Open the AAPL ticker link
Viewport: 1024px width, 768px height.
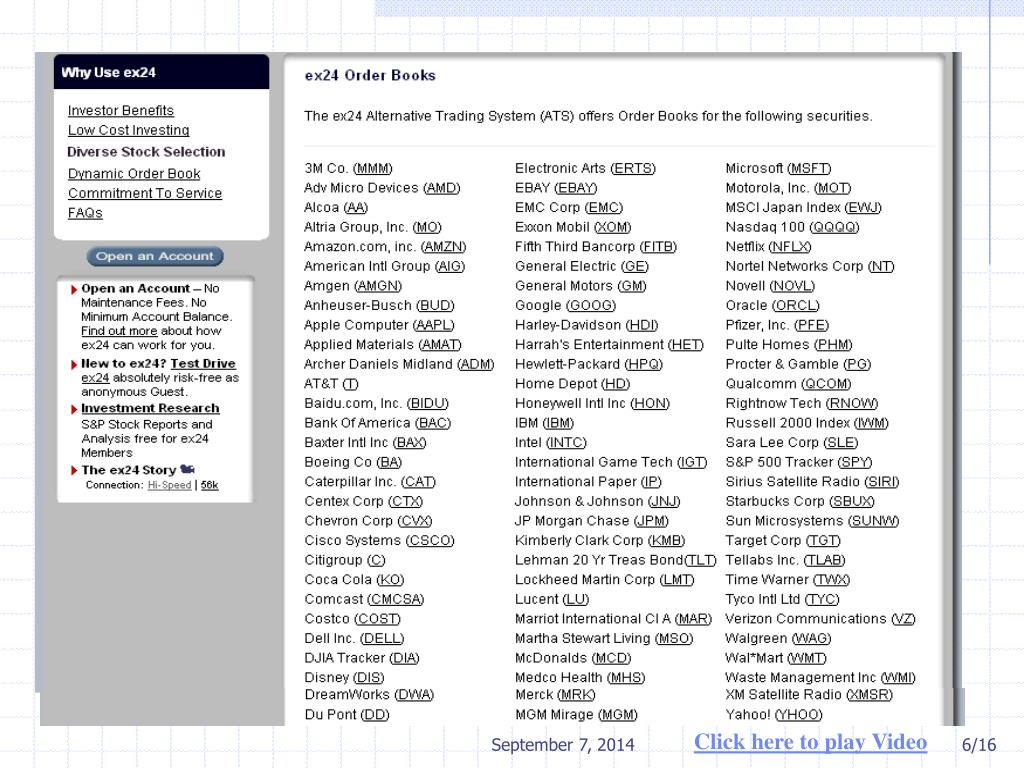pyautogui.click(x=434, y=325)
